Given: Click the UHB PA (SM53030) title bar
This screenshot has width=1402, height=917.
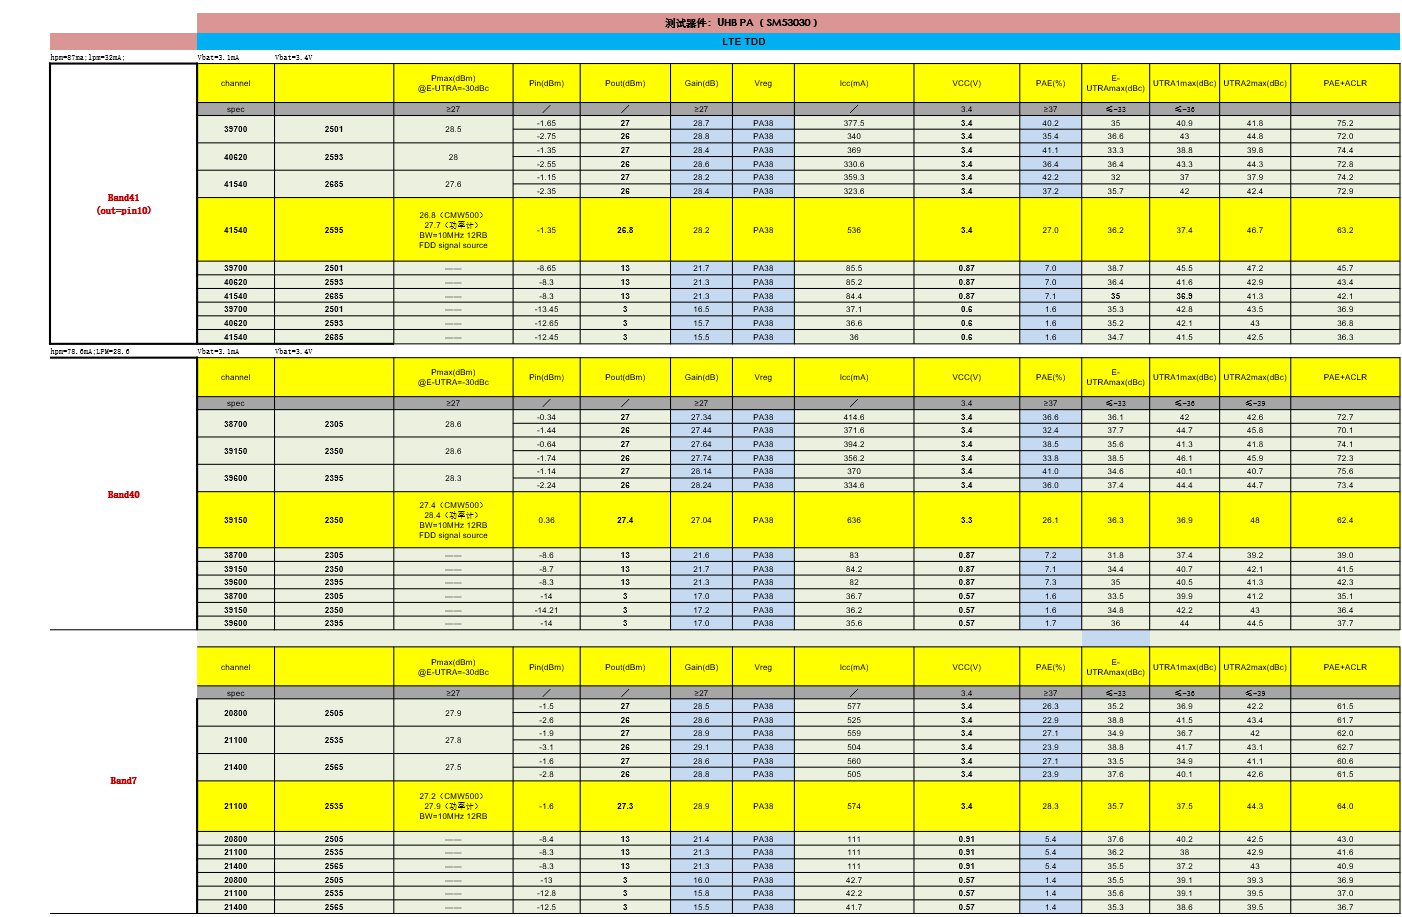Looking at the screenshot, I should coord(741,22).
